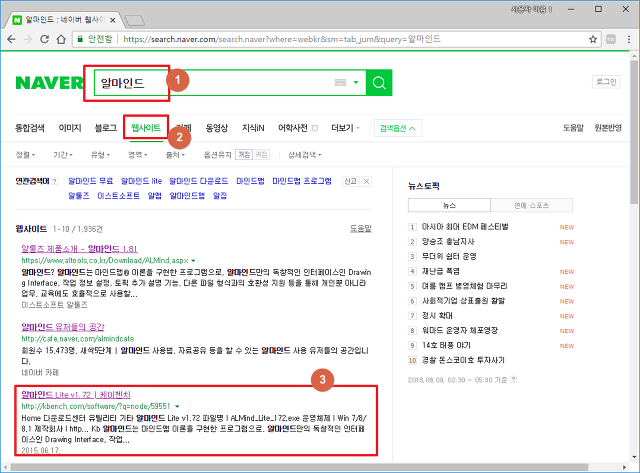Image resolution: width=640 pixels, height=473 pixels.
Task: Turn option keeping off with 꺼짐
Action: (244, 155)
